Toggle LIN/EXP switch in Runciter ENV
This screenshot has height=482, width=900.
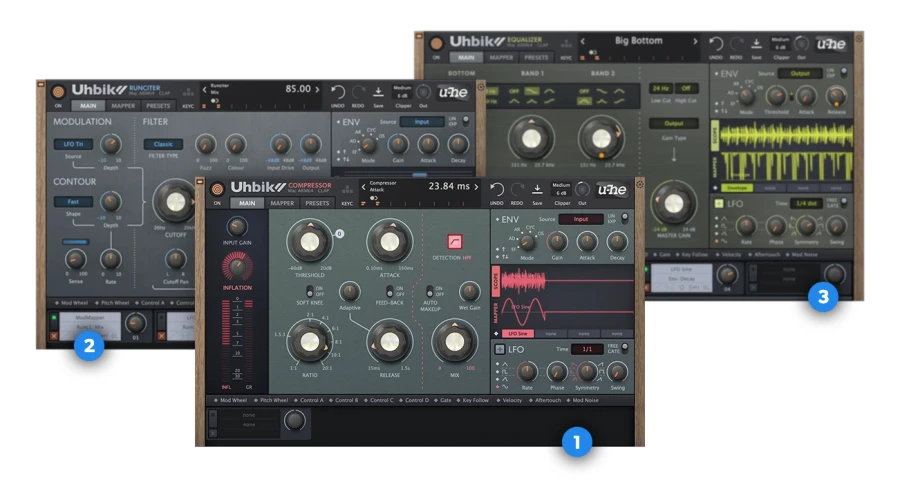[465, 121]
